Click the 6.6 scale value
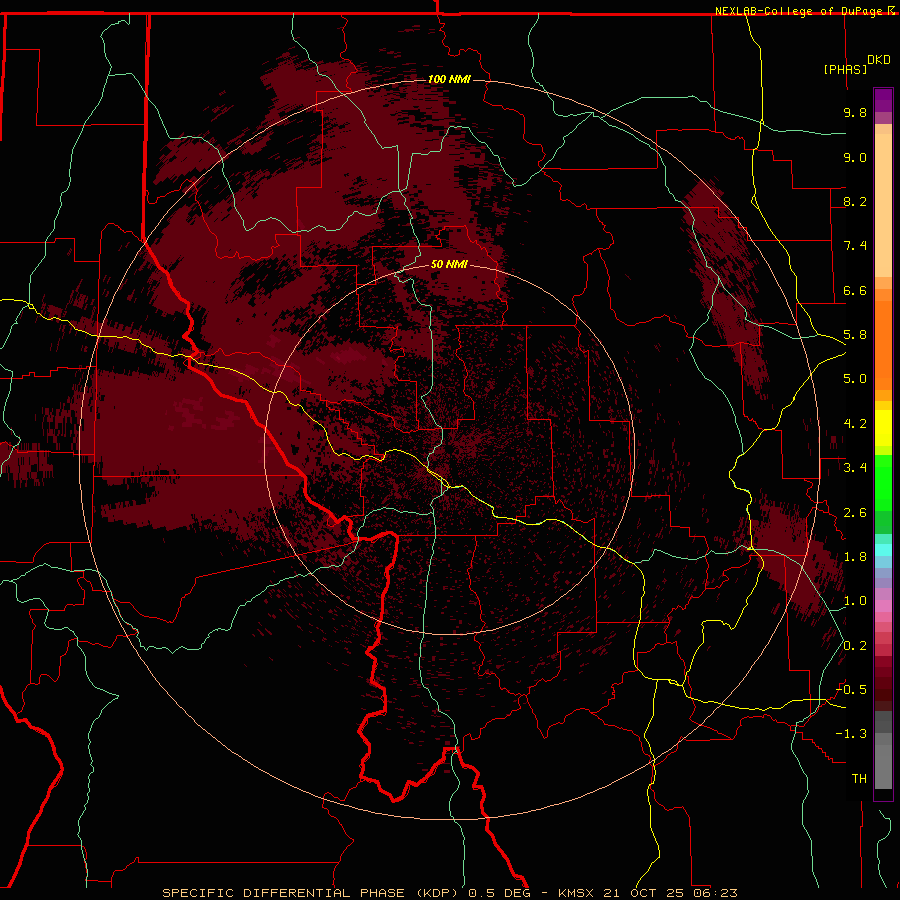This screenshot has width=900, height=900. 855,290
